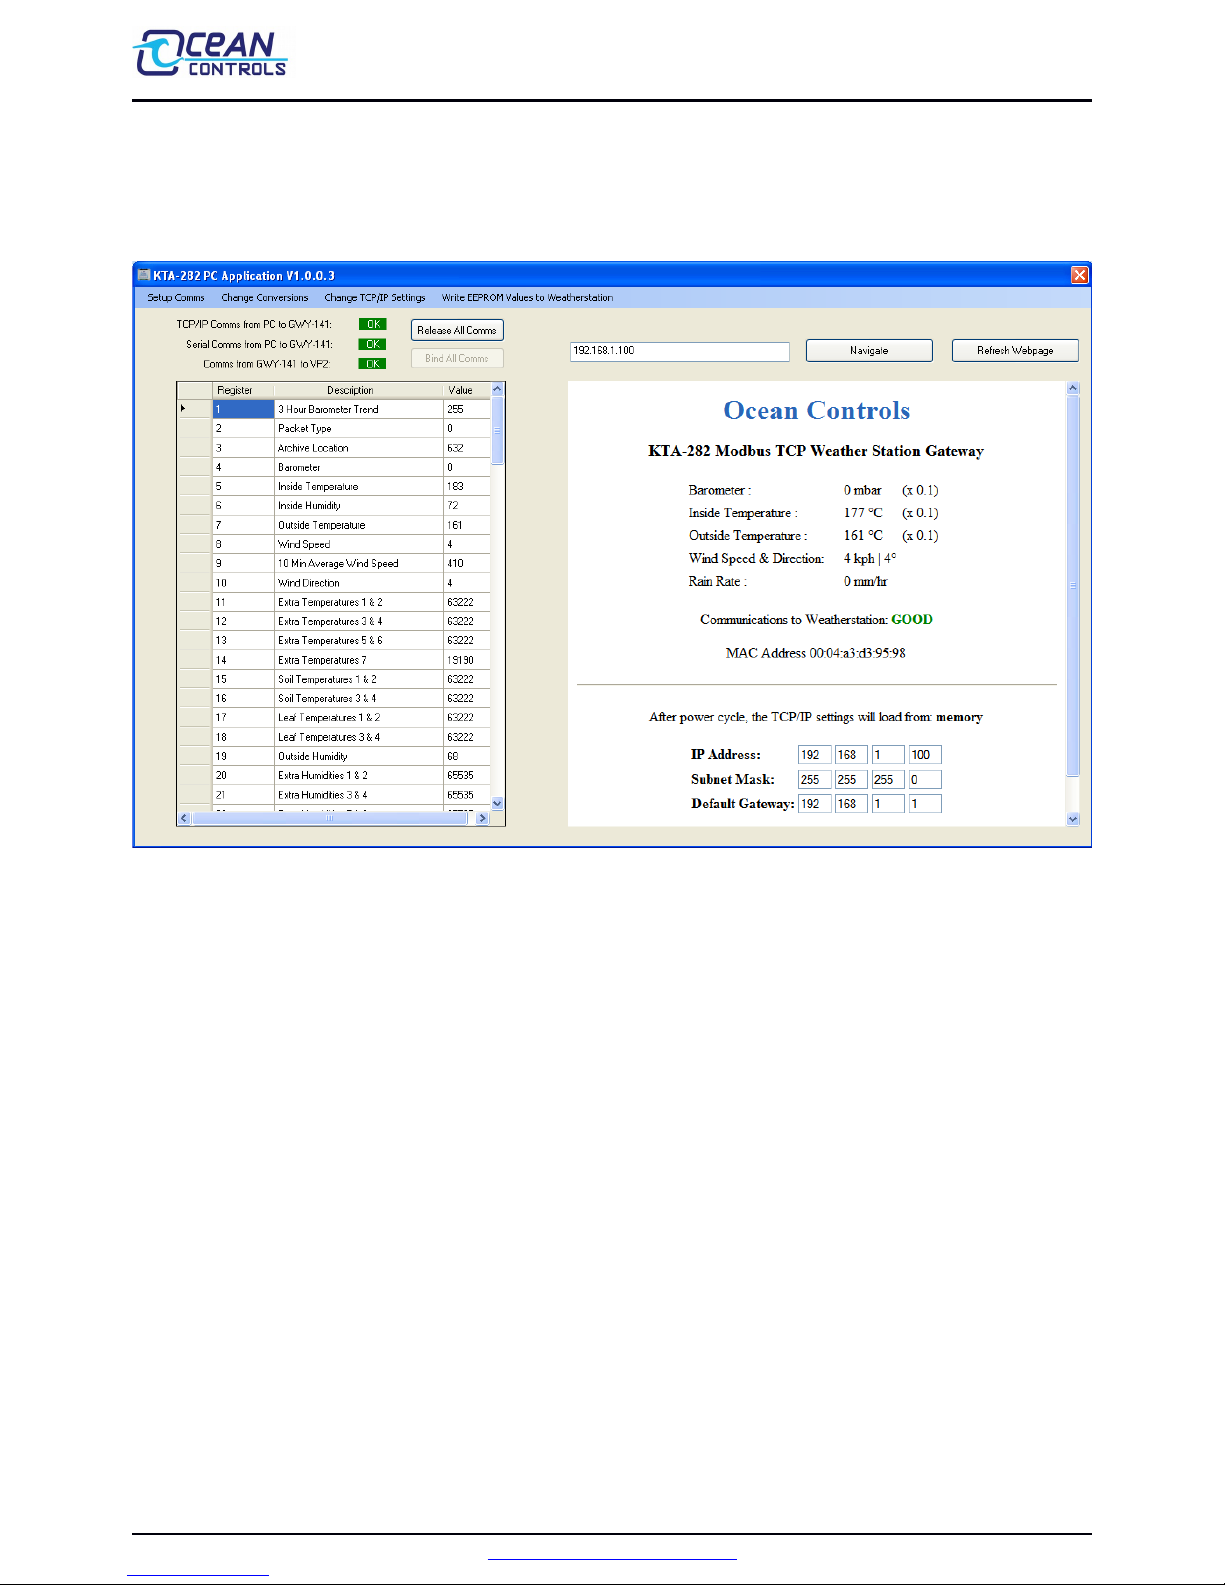
Task: Select the 'Inside Temperature' register row
Action: tap(334, 486)
